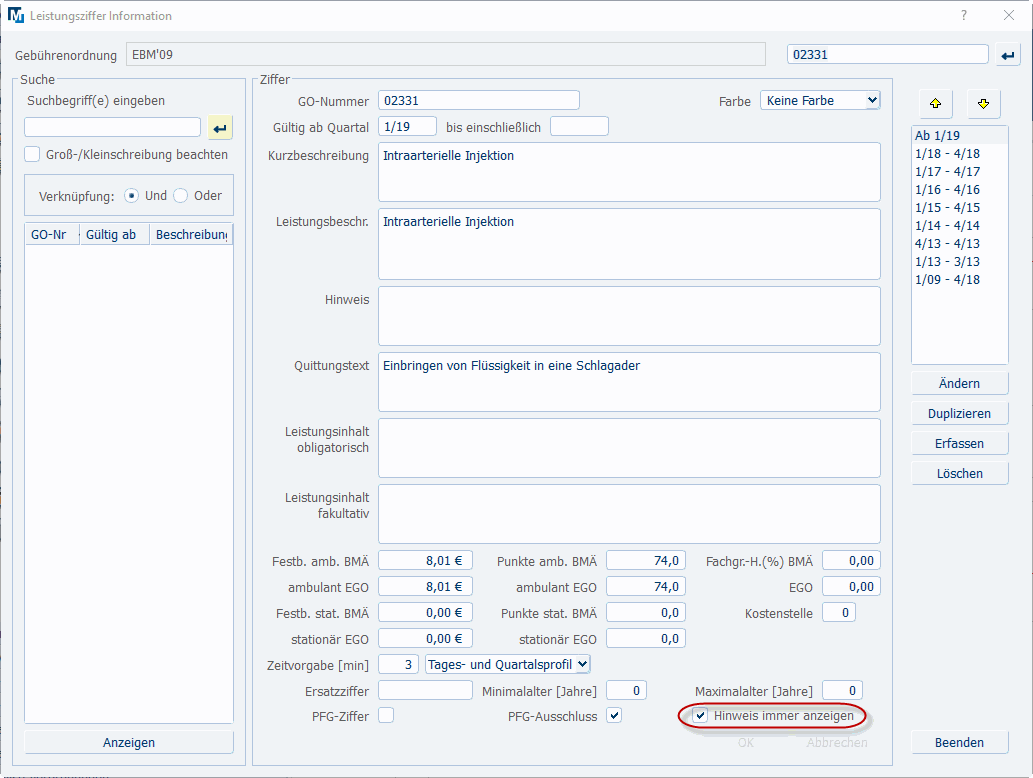Click the yellow down arrow button
1033x778 pixels.
click(x=983, y=103)
